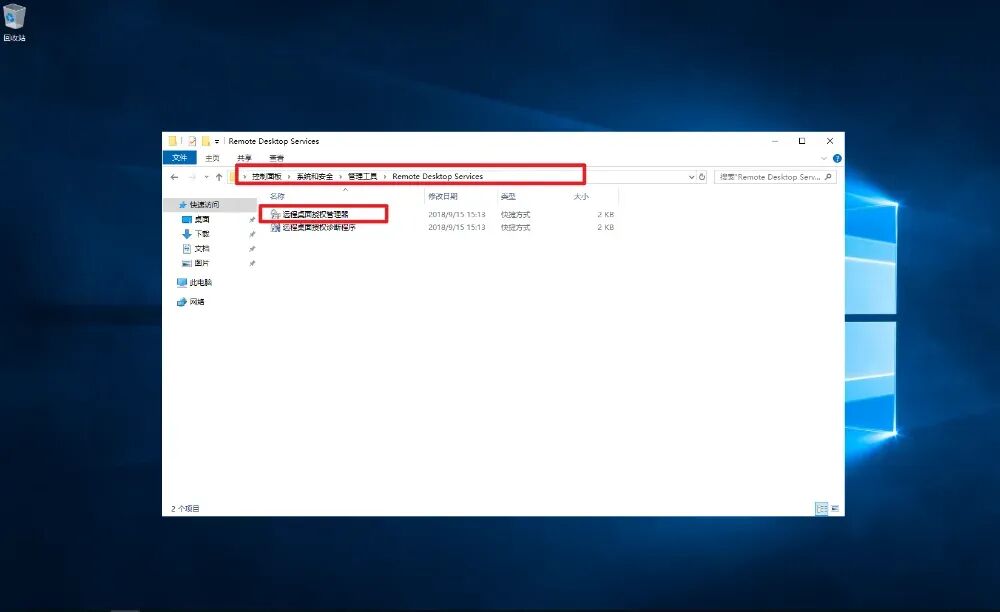The image size is (1000, 612).
Task: Open the 查看 ribbon tab
Action: click(276, 158)
